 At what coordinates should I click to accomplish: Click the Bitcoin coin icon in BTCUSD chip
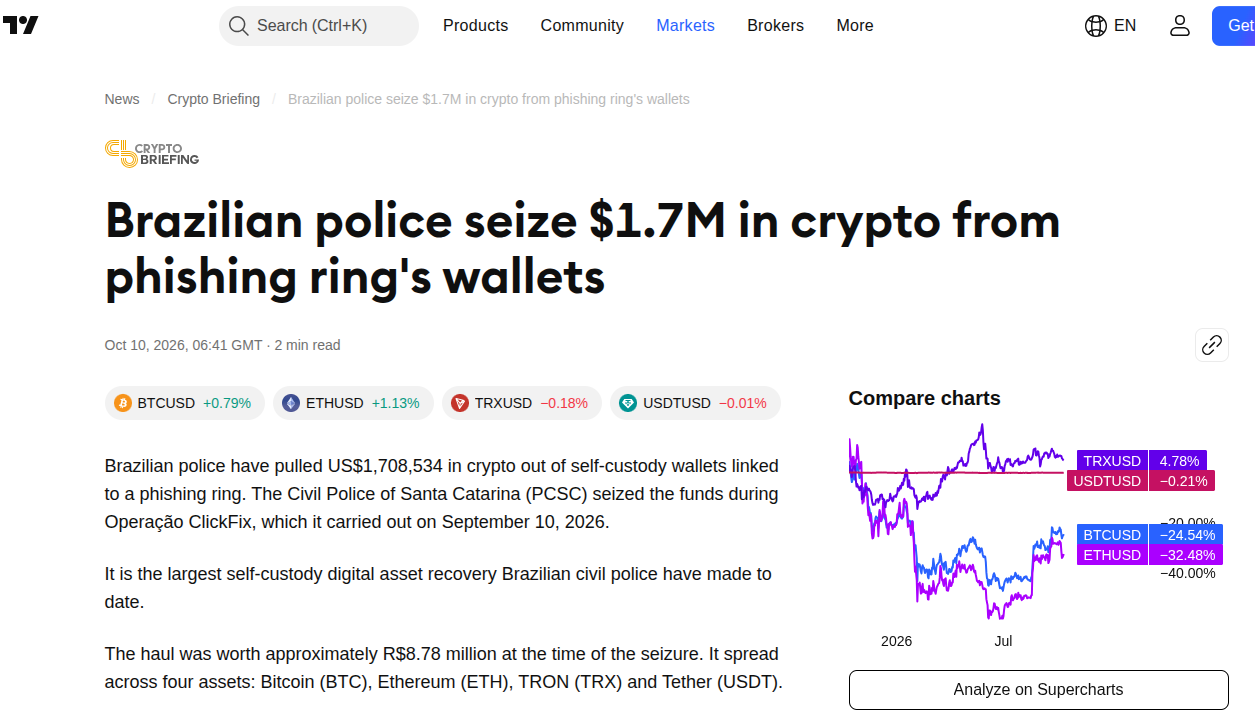(x=123, y=403)
